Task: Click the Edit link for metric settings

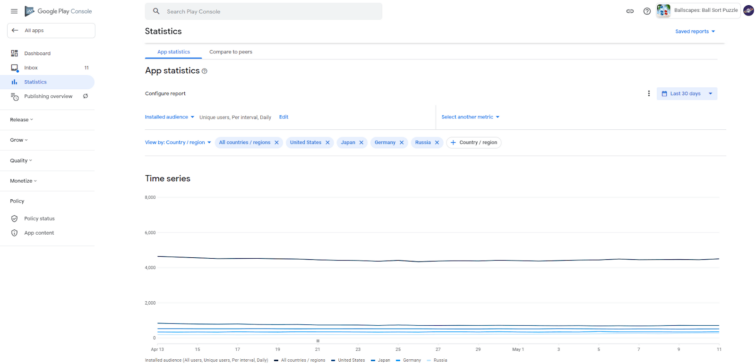Action: [x=284, y=117]
